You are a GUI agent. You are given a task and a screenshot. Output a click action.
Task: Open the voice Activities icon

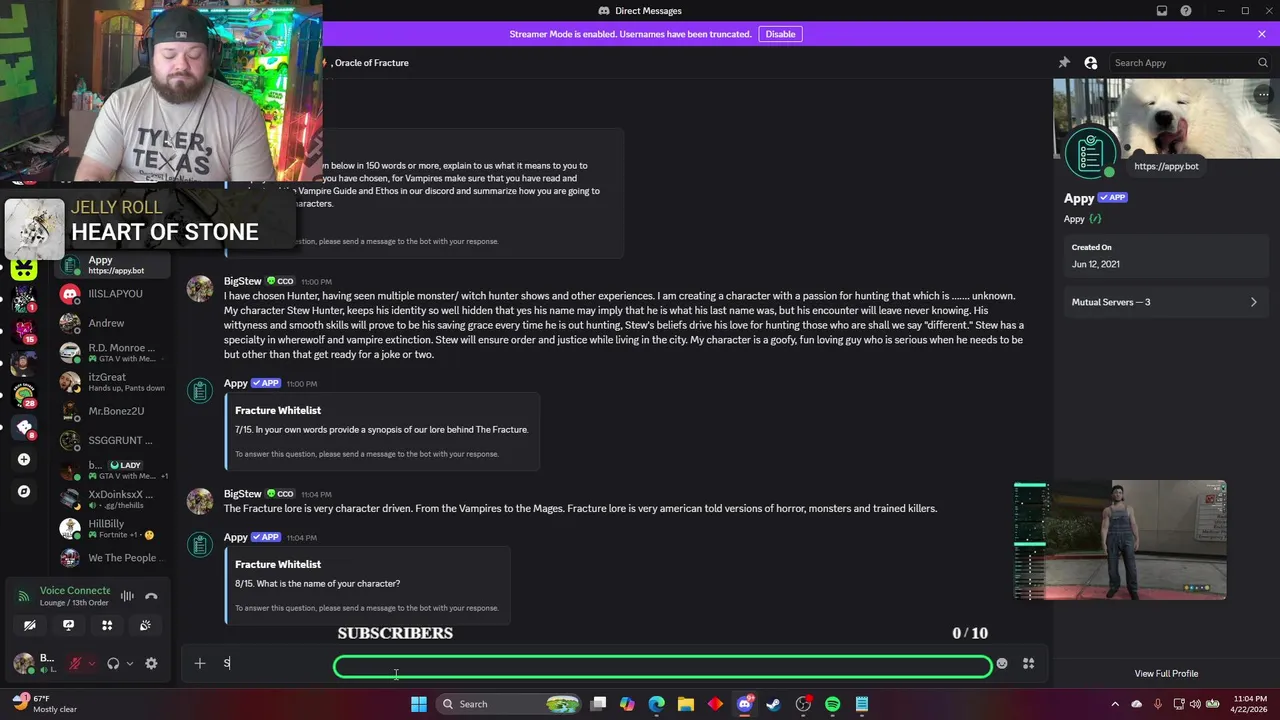coord(107,625)
